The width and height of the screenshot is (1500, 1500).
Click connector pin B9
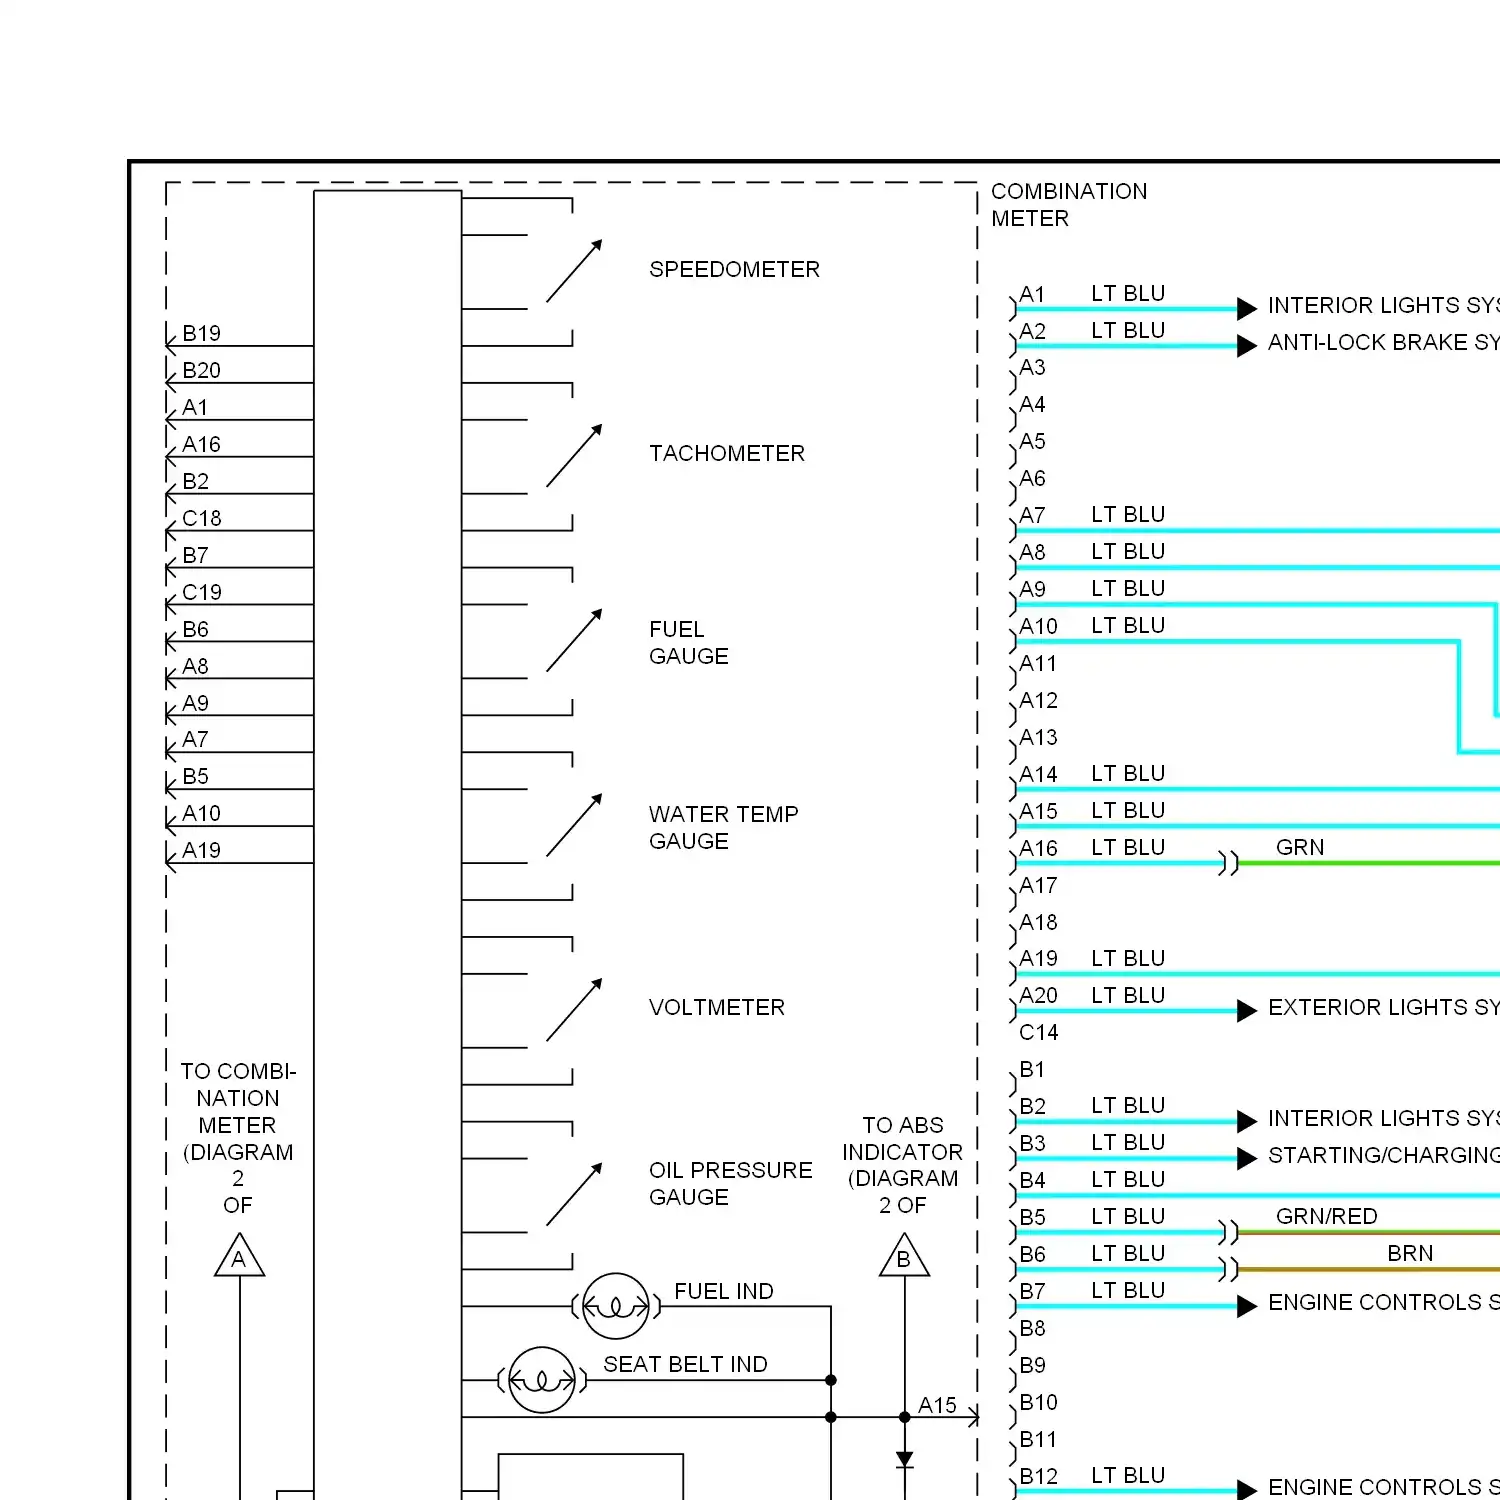tap(1032, 1366)
